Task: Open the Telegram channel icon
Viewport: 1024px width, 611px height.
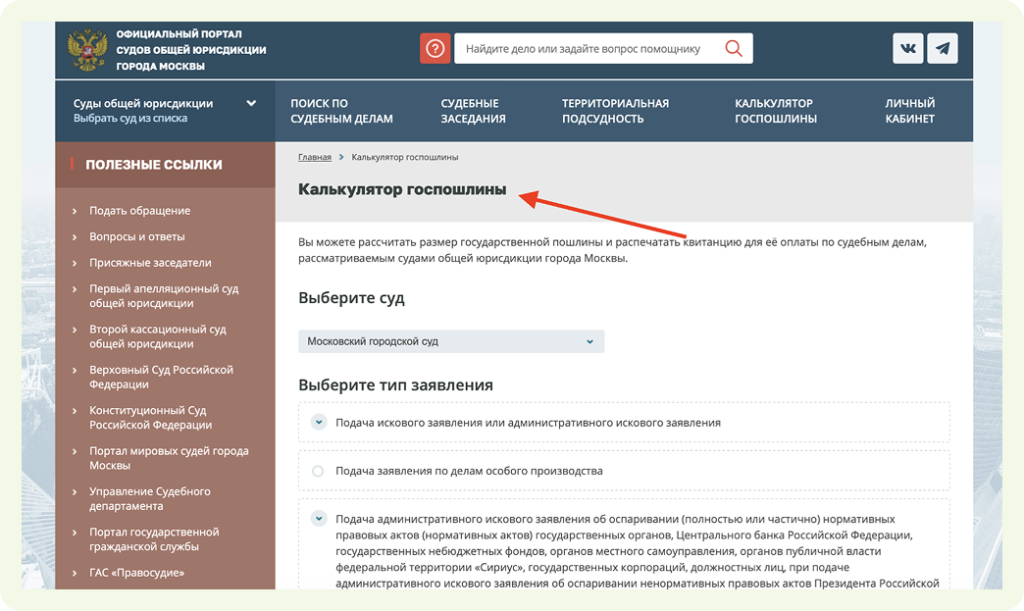Action: click(x=942, y=49)
